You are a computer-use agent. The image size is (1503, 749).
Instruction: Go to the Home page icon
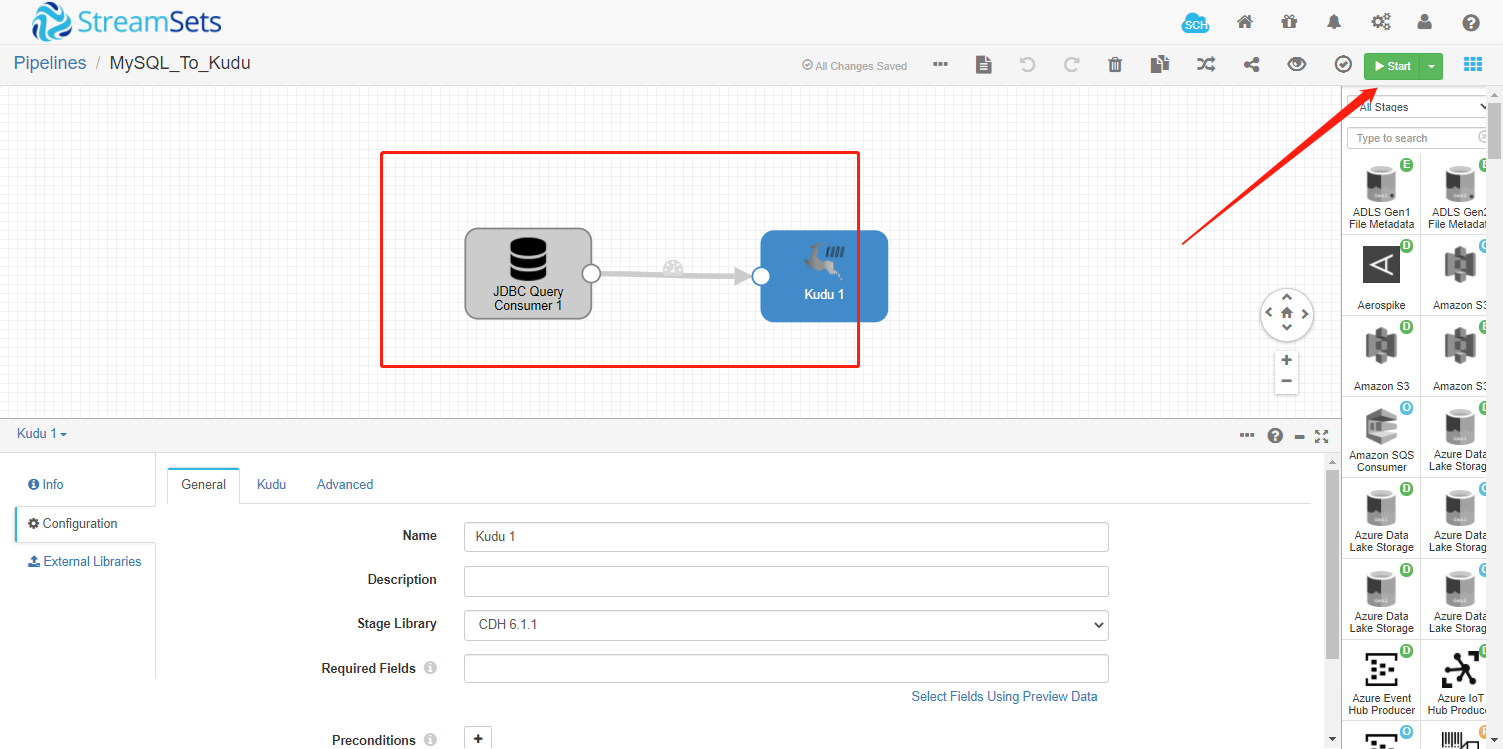(1245, 22)
